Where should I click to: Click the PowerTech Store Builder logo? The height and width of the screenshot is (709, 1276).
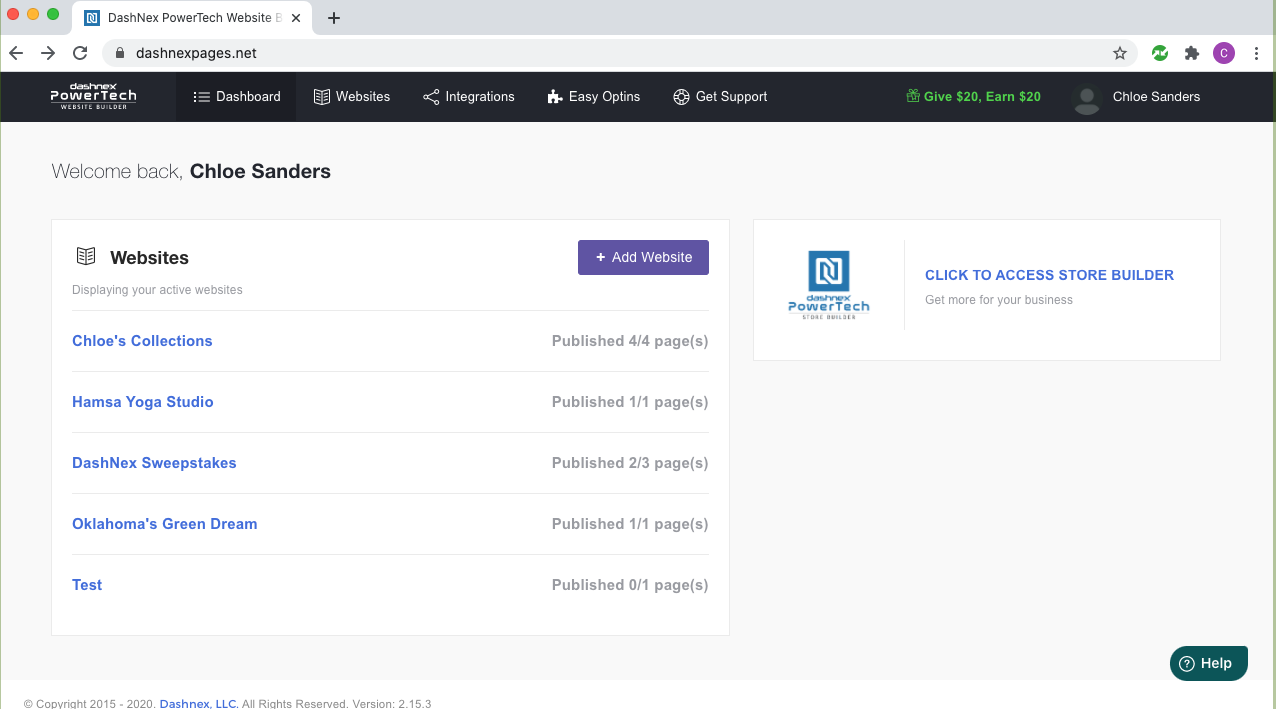coord(828,285)
